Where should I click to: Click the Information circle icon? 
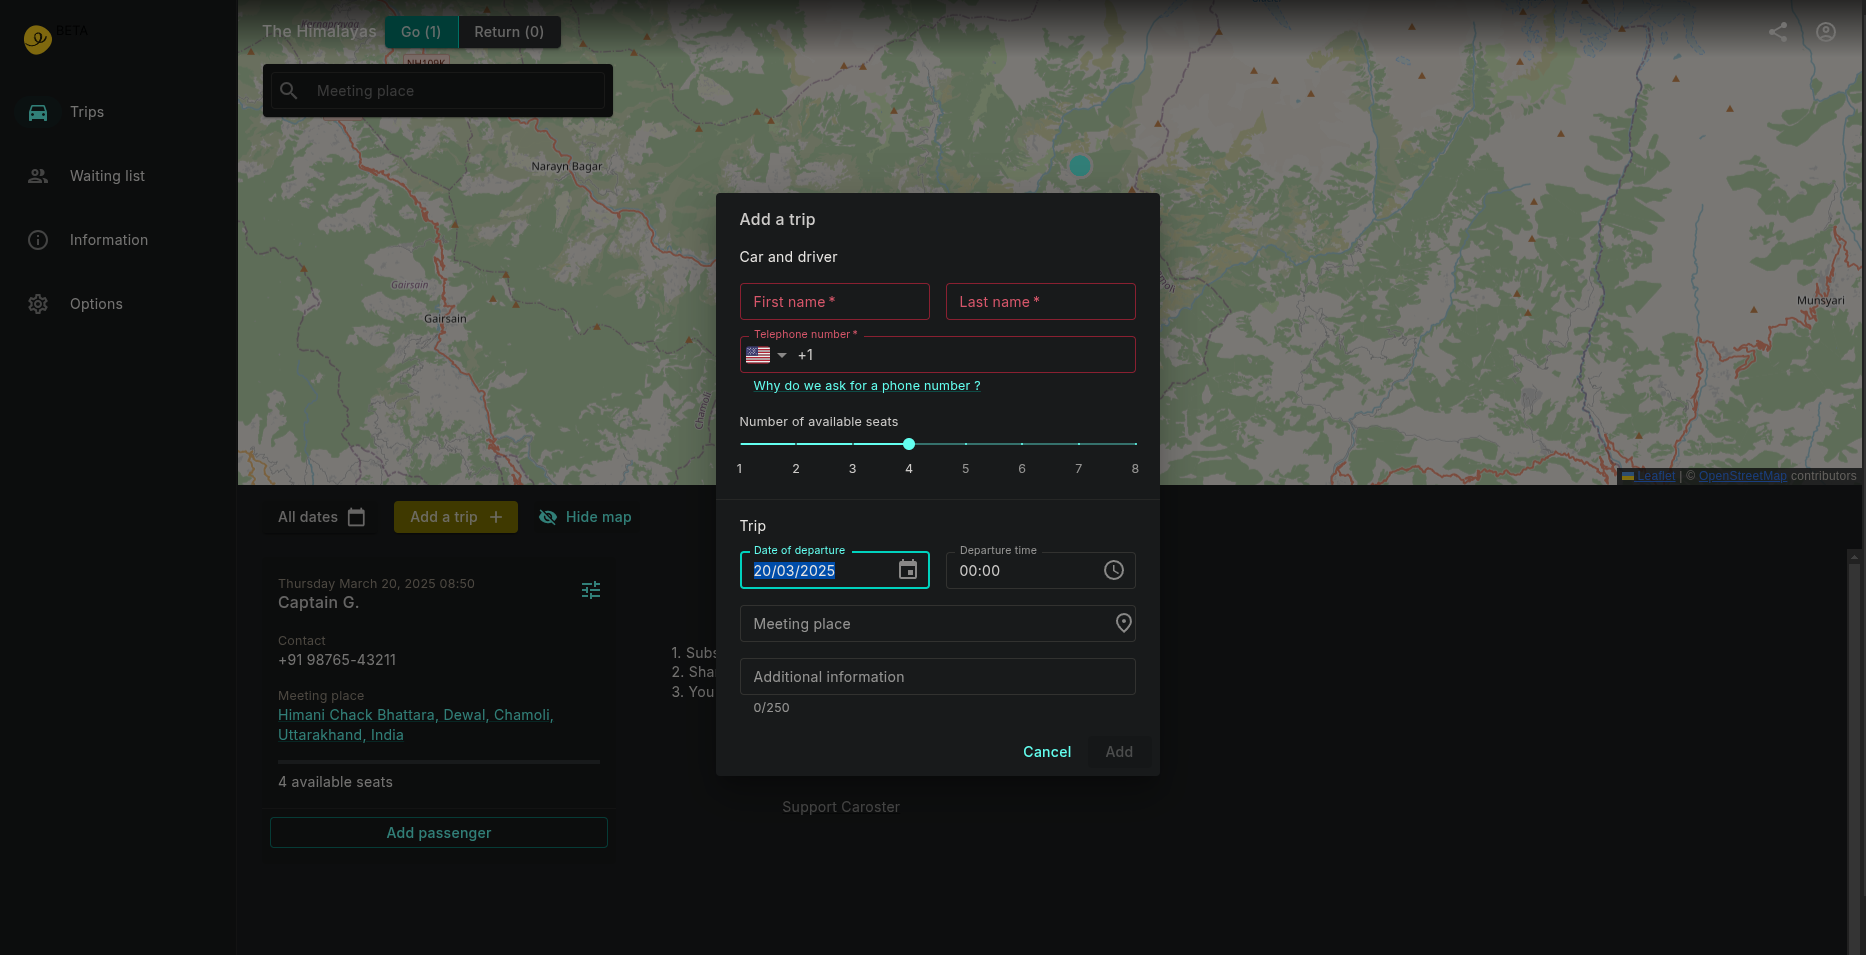pos(38,240)
